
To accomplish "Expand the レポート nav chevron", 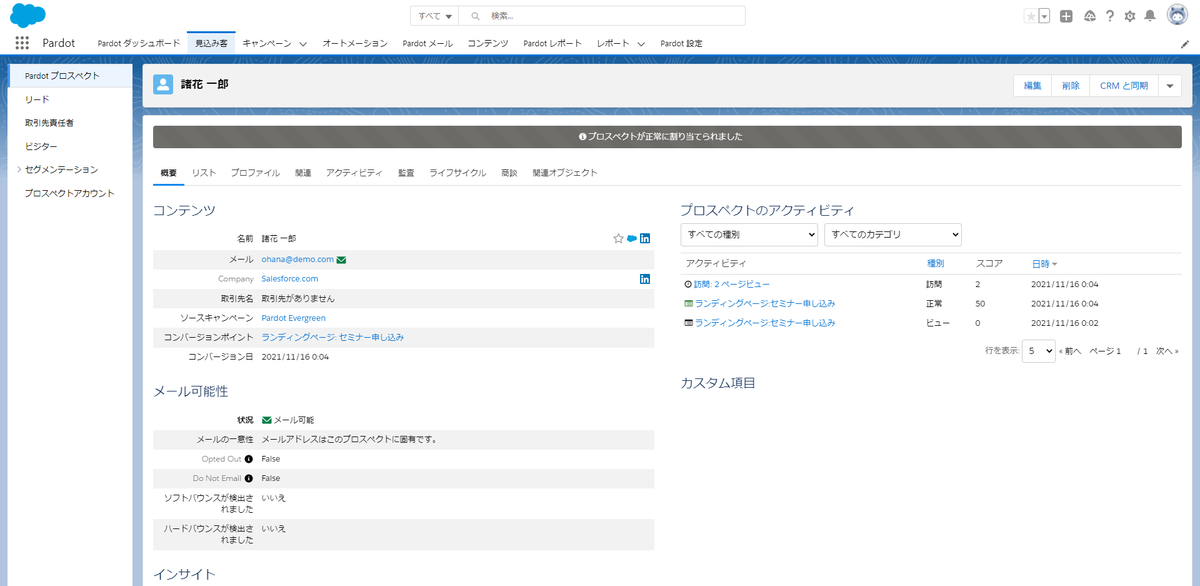I will click(x=639, y=44).
